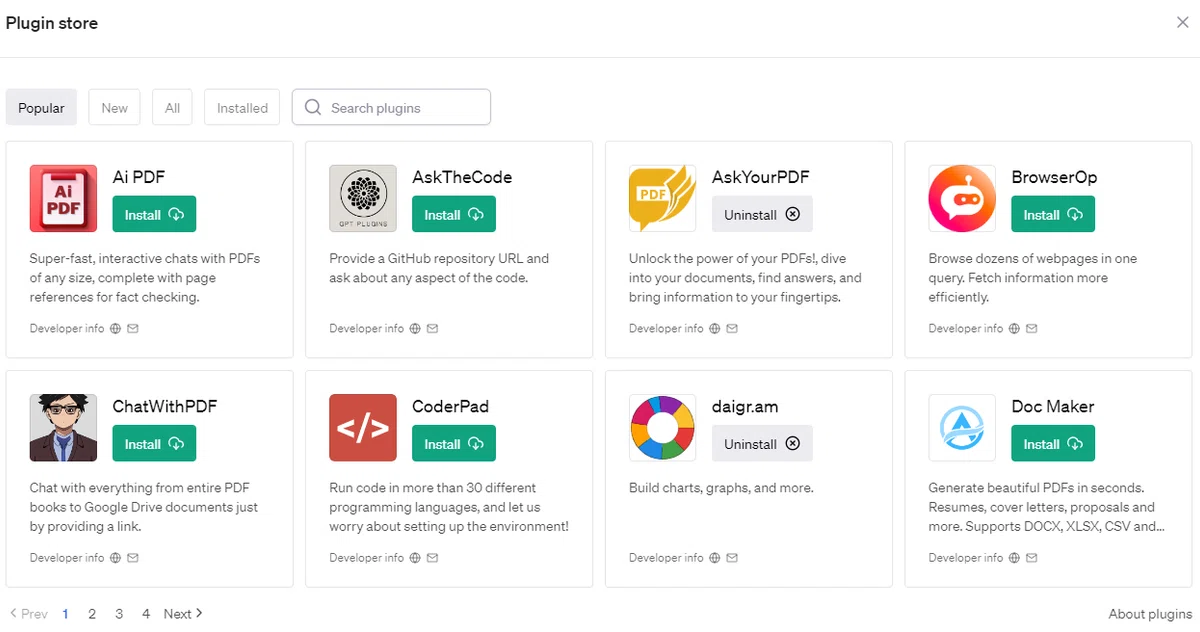Viewport: 1200px width, 632px height.
Task: Open ChatWithPDF developer email icon
Action: pos(133,557)
